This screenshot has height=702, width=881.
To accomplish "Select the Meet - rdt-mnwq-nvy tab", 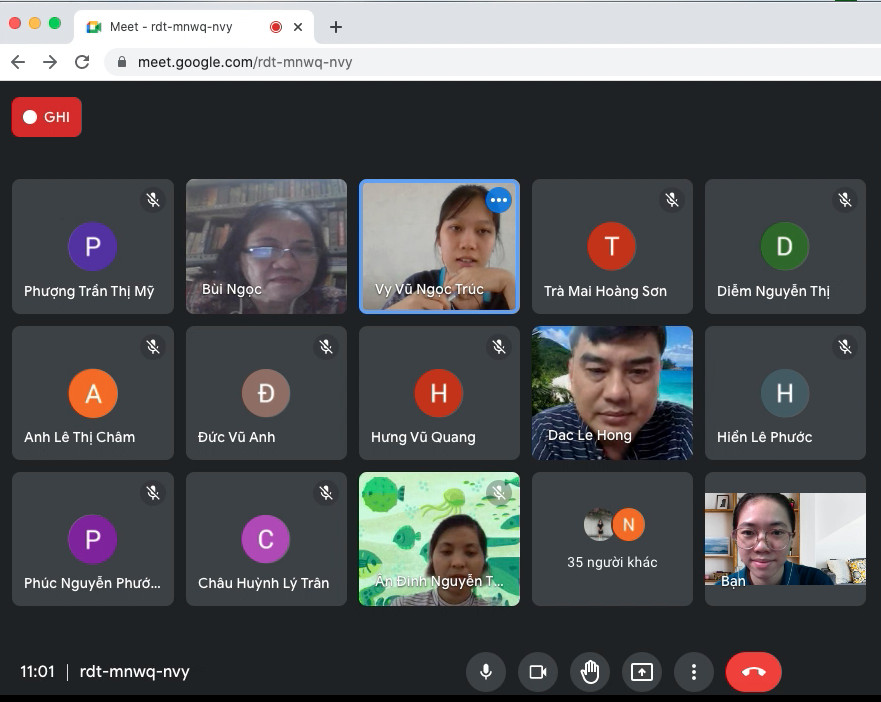I will tap(194, 27).
